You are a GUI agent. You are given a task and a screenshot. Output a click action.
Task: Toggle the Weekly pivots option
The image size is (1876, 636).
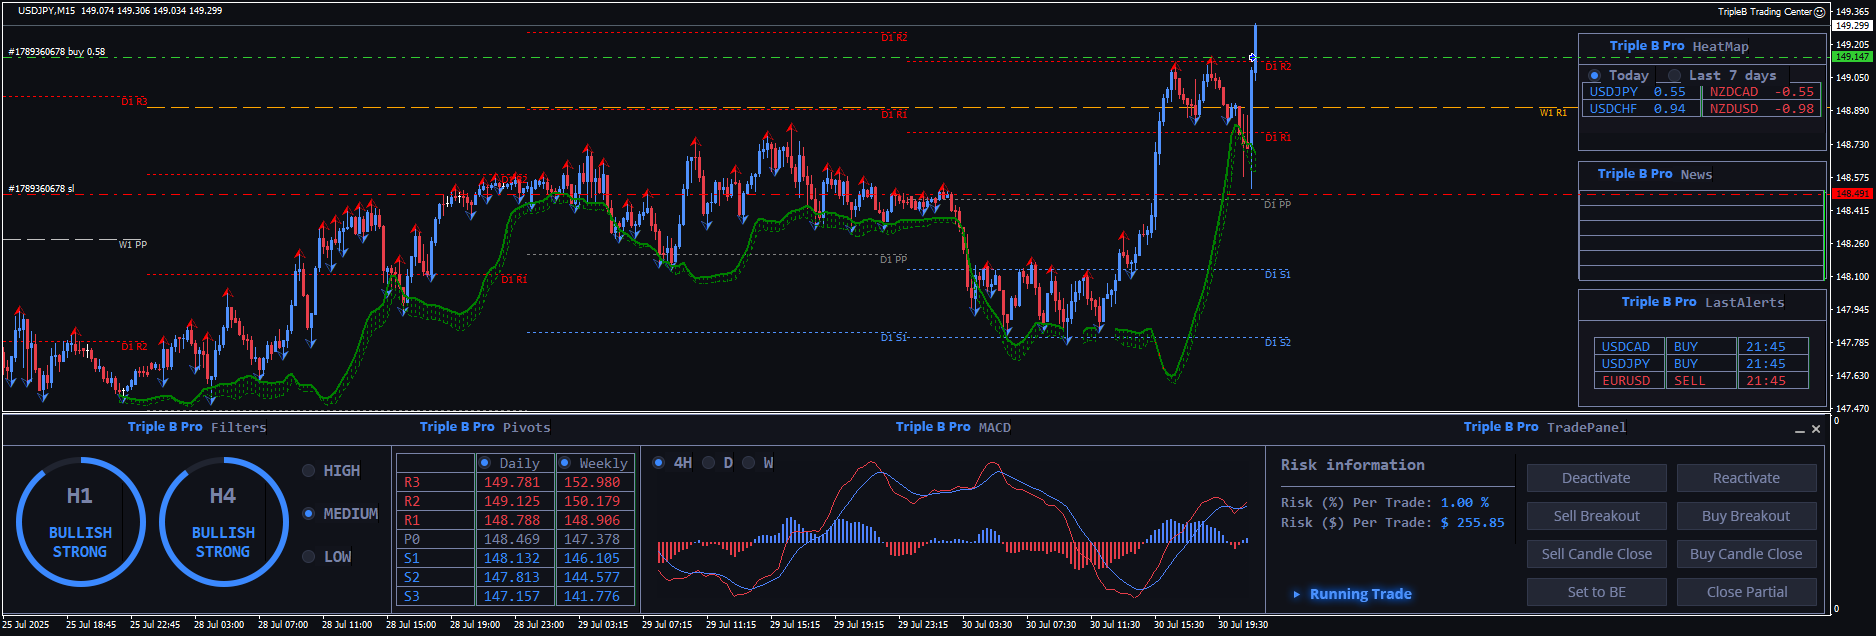click(x=565, y=463)
